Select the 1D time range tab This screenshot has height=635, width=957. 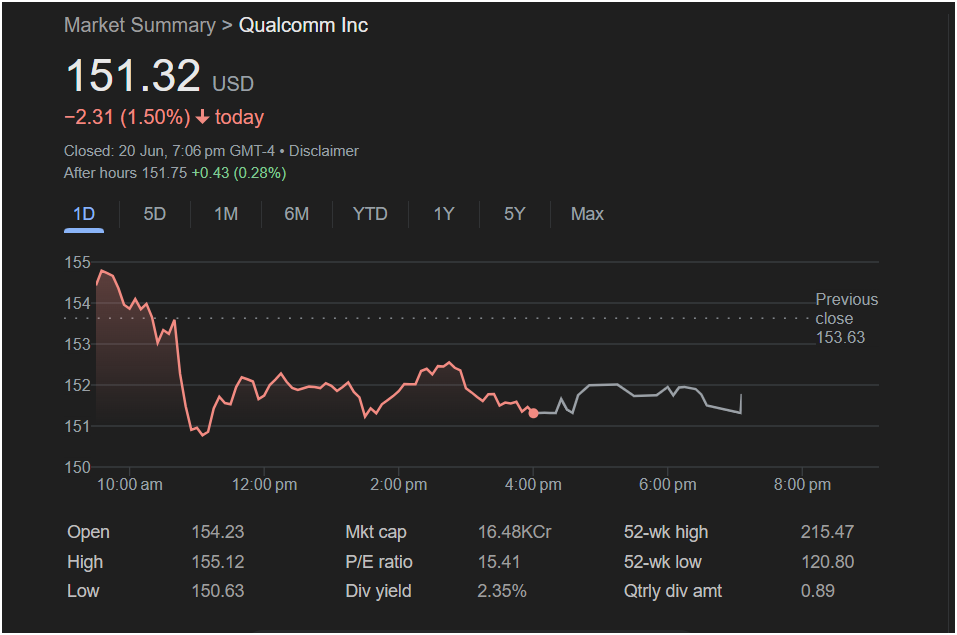(x=84, y=214)
